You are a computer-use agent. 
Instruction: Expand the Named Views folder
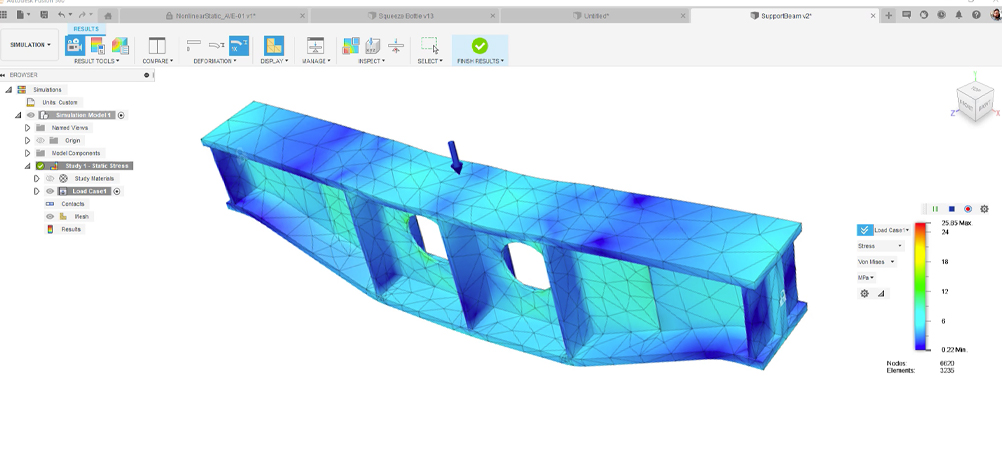click(28, 128)
